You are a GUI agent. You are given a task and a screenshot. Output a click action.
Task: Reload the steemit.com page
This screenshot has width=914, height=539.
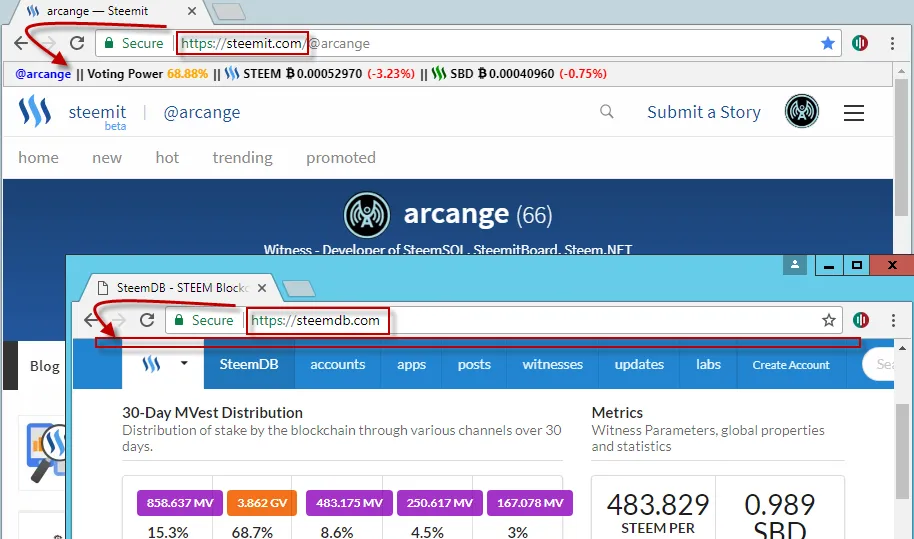[x=77, y=43]
